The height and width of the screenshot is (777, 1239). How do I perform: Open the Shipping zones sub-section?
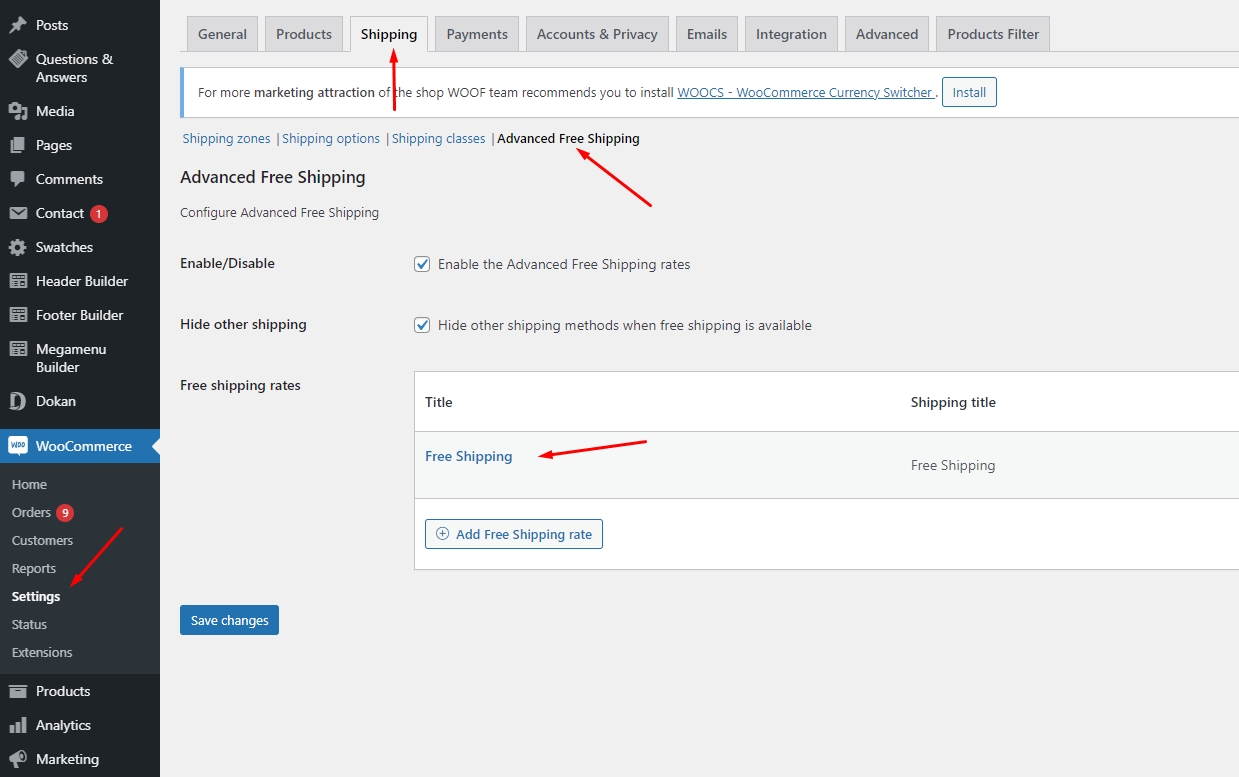tap(226, 139)
